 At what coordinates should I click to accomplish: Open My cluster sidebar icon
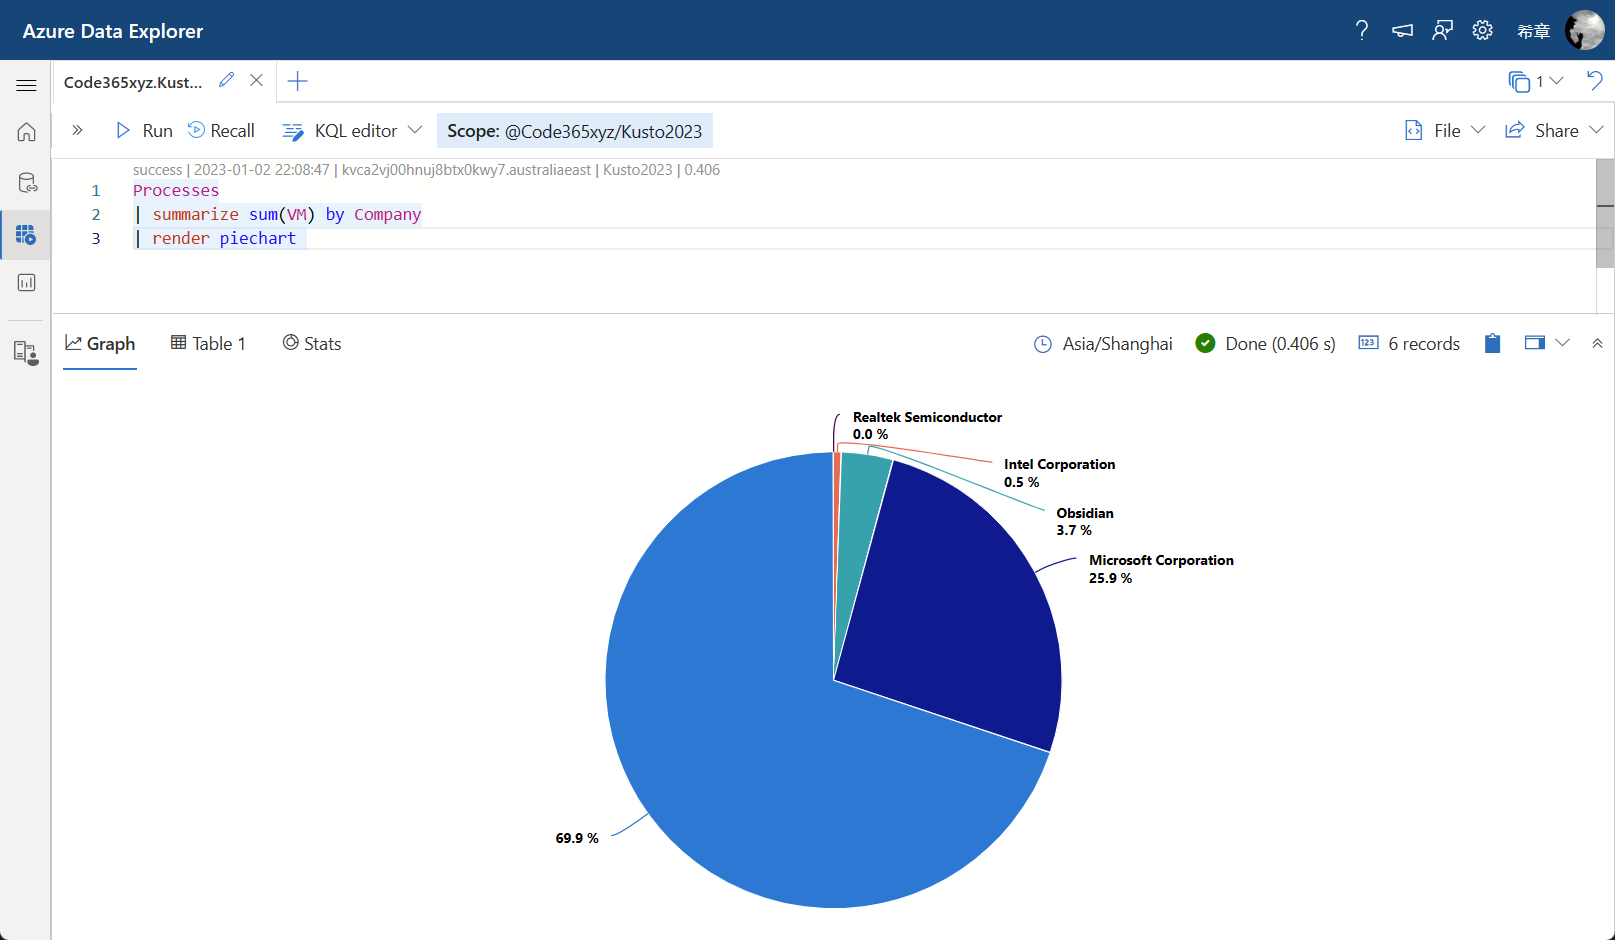[26, 352]
